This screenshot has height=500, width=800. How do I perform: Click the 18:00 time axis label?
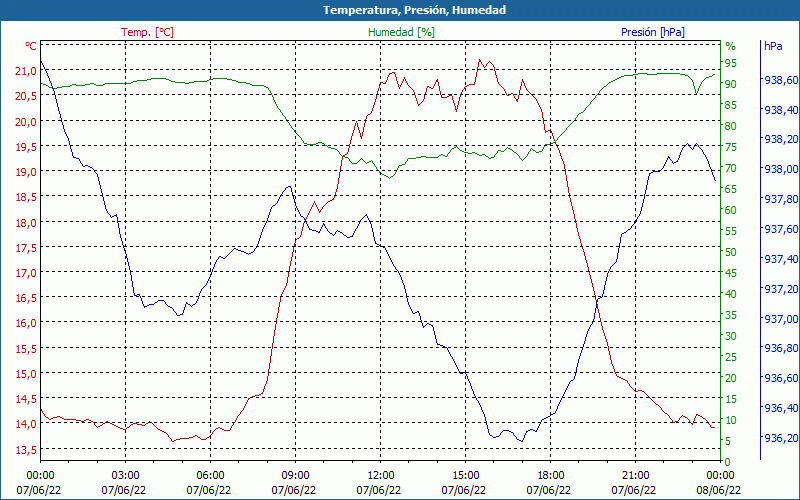click(550, 475)
